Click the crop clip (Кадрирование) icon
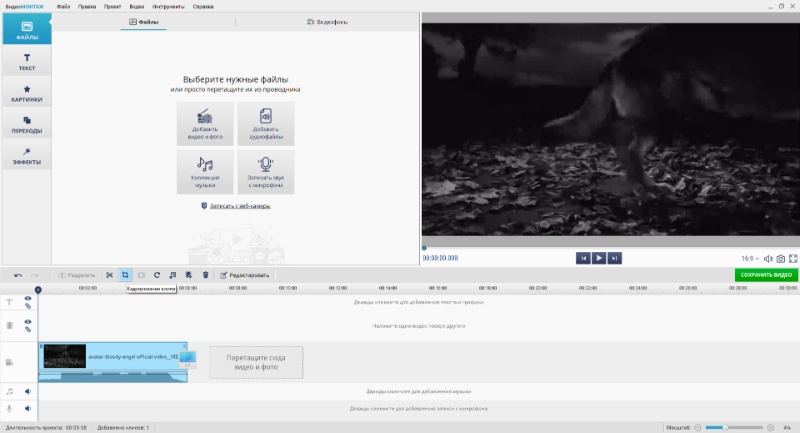This screenshot has width=800, height=433. (x=126, y=275)
